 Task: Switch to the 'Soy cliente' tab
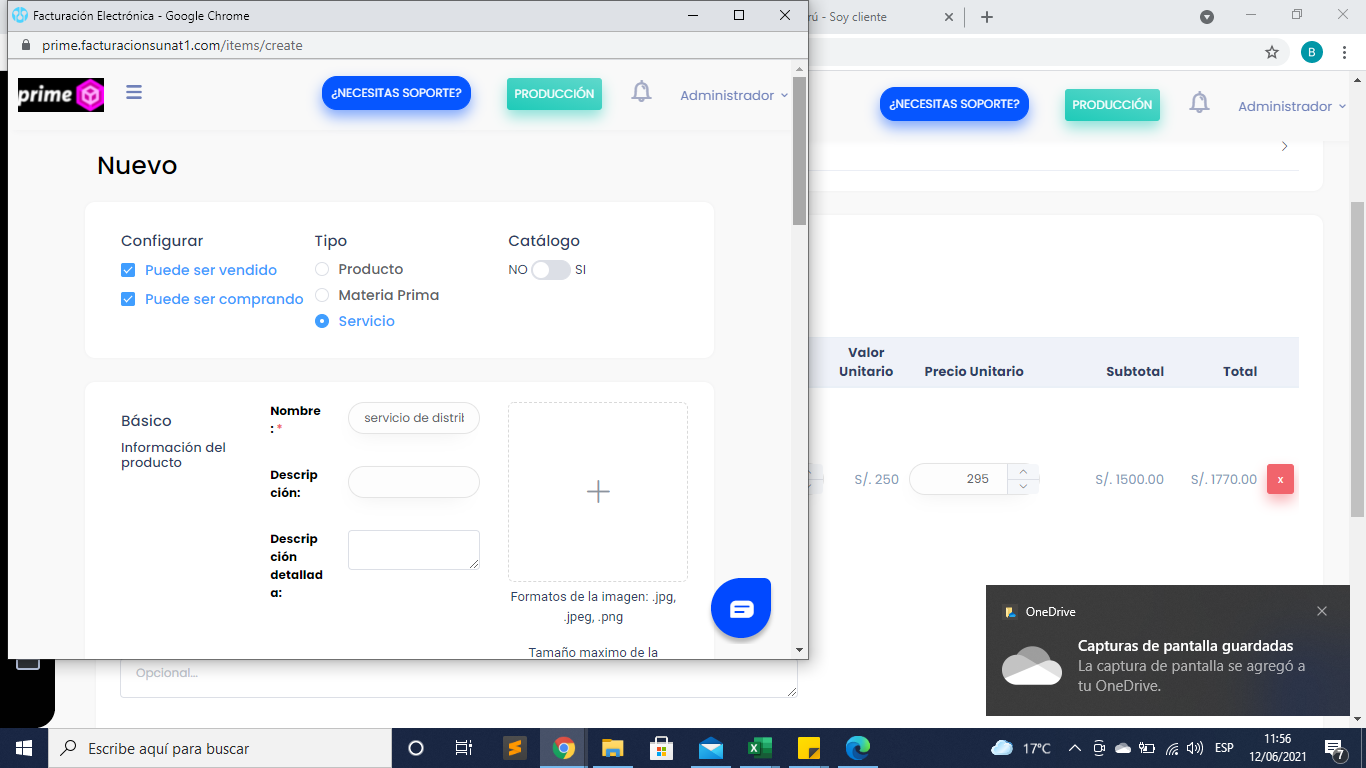[870, 17]
